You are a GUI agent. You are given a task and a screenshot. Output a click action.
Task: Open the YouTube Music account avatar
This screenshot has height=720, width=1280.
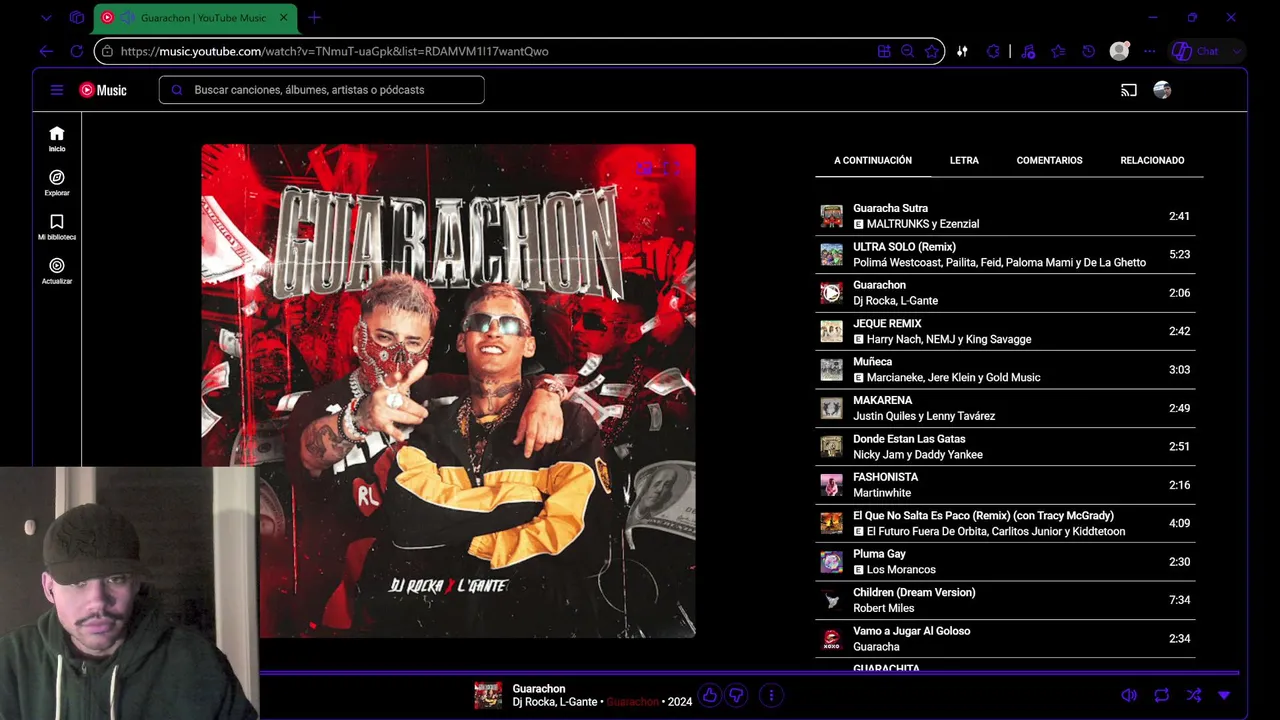click(1162, 90)
